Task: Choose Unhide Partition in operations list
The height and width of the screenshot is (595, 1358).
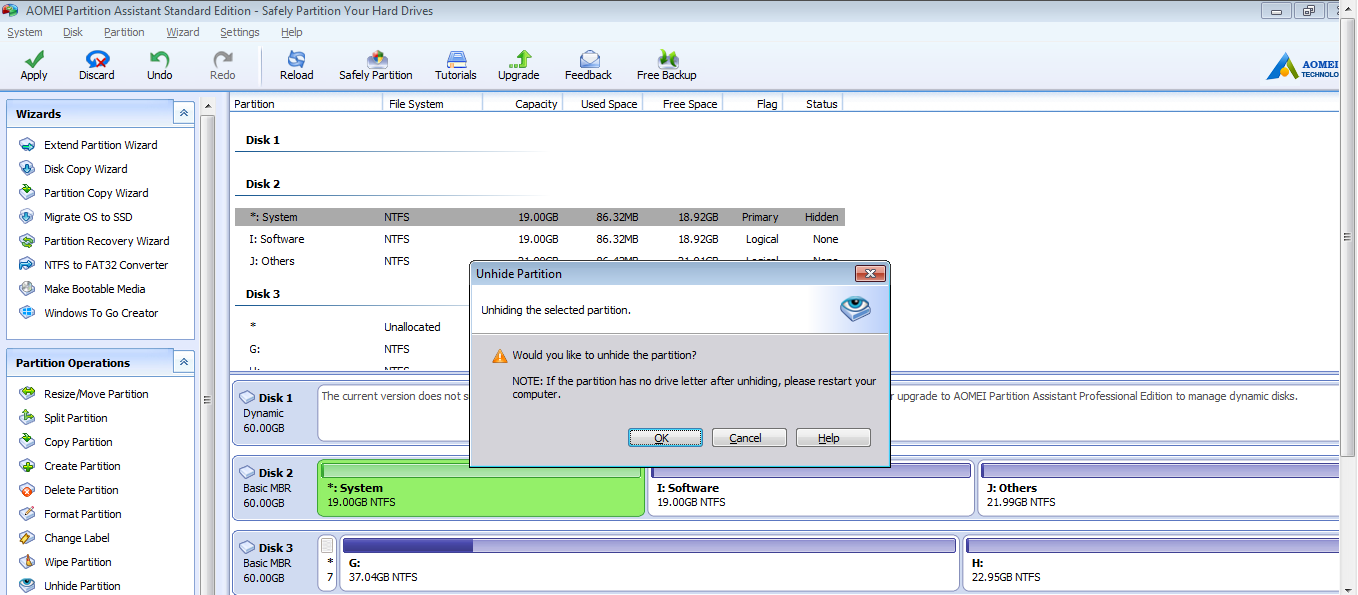Action: pos(82,586)
